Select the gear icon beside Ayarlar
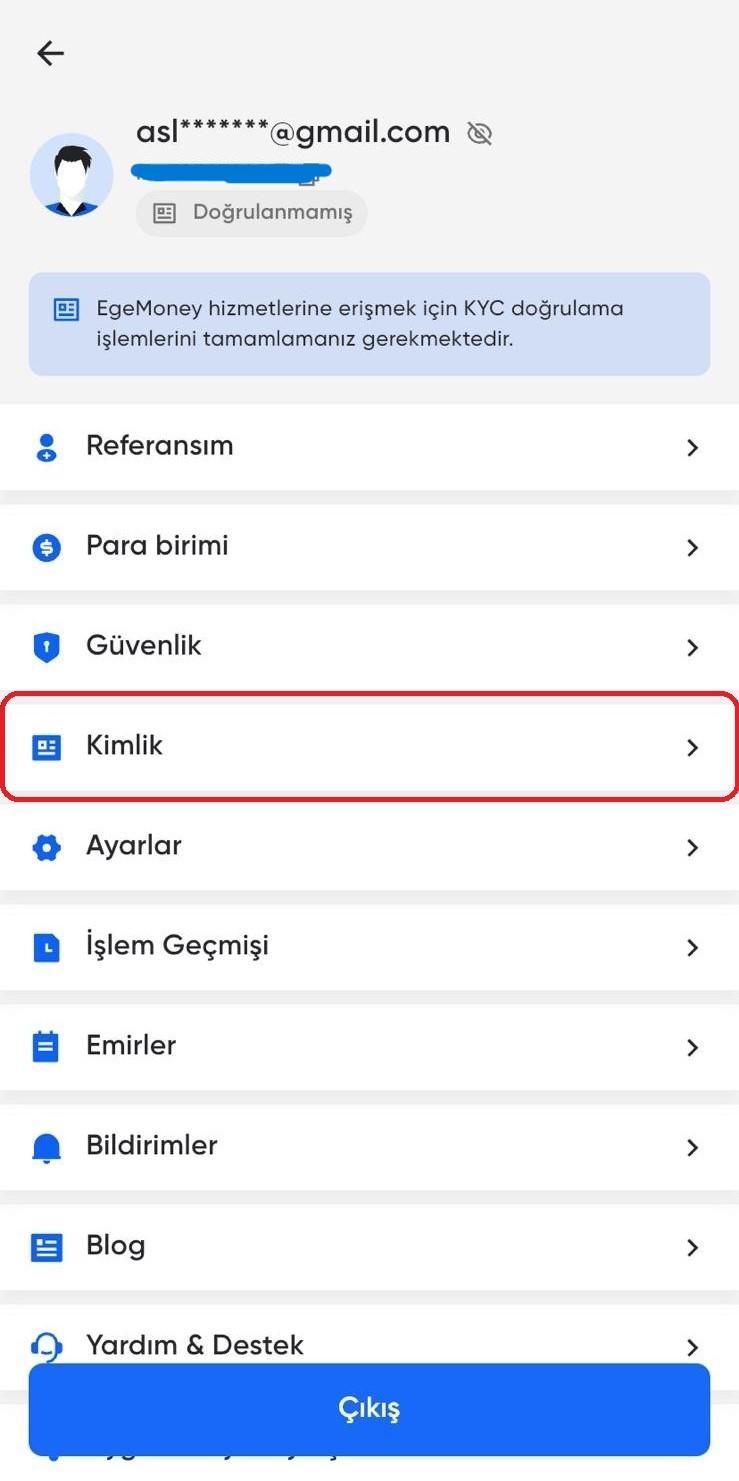This screenshot has height=1481, width=739. pos(46,847)
